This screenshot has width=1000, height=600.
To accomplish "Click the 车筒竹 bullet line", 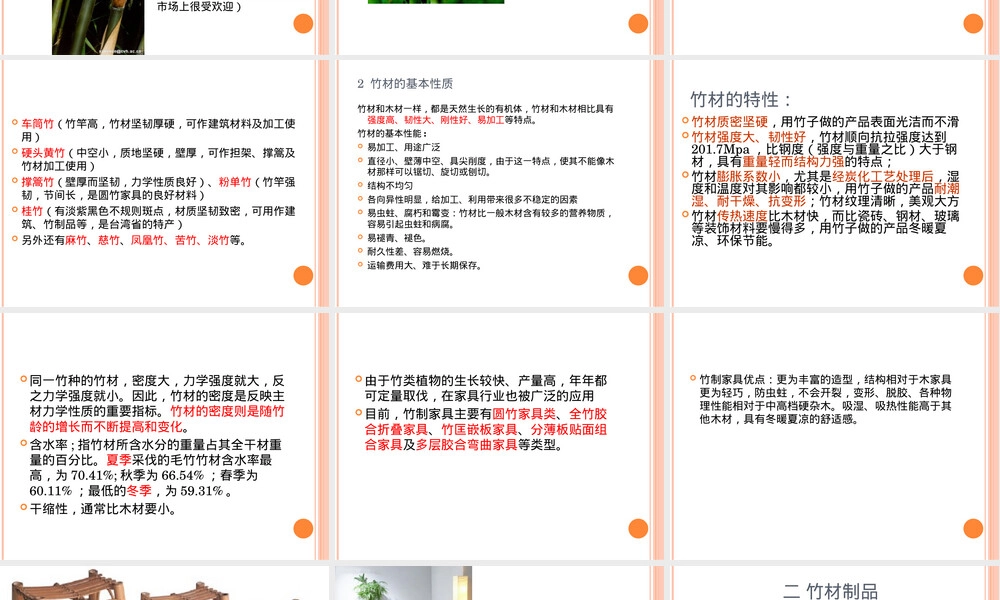I will (158, 130).
